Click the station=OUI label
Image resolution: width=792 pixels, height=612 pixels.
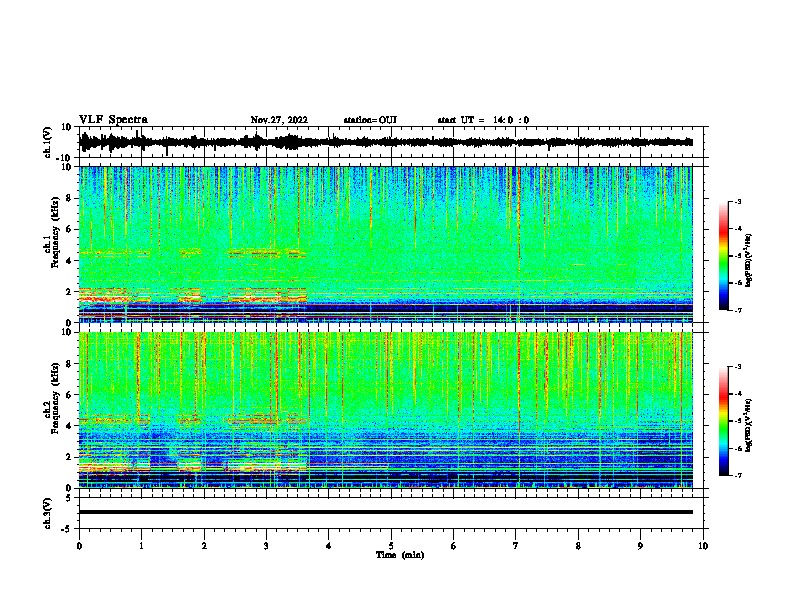click(x=370, y=120)
